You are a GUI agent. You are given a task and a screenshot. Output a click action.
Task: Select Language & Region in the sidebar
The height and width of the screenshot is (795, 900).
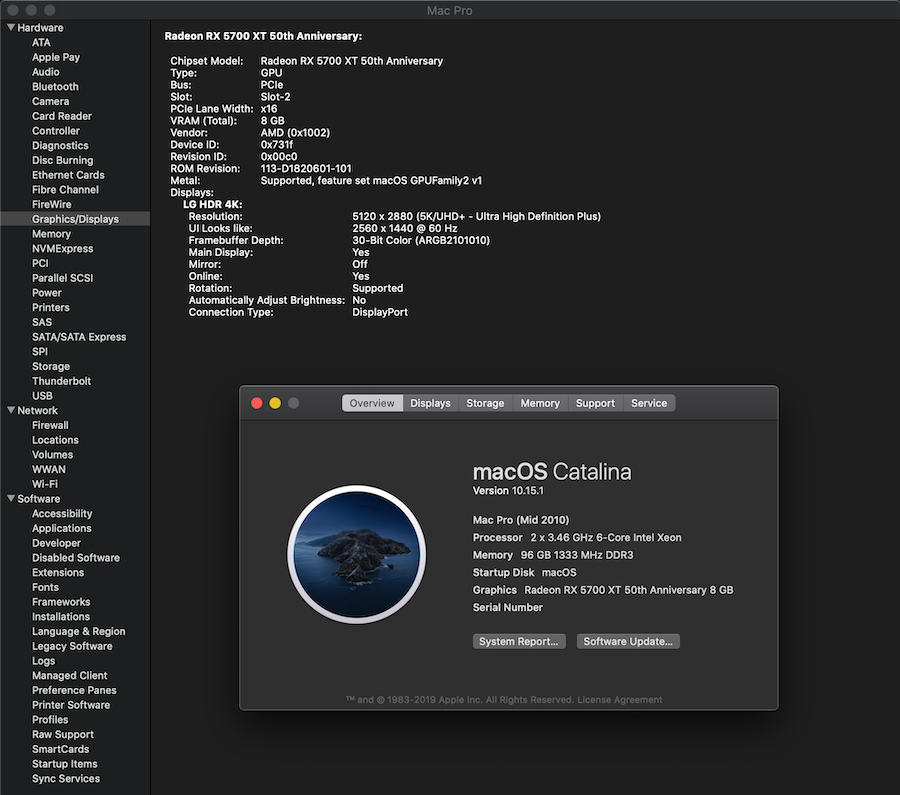79,631
